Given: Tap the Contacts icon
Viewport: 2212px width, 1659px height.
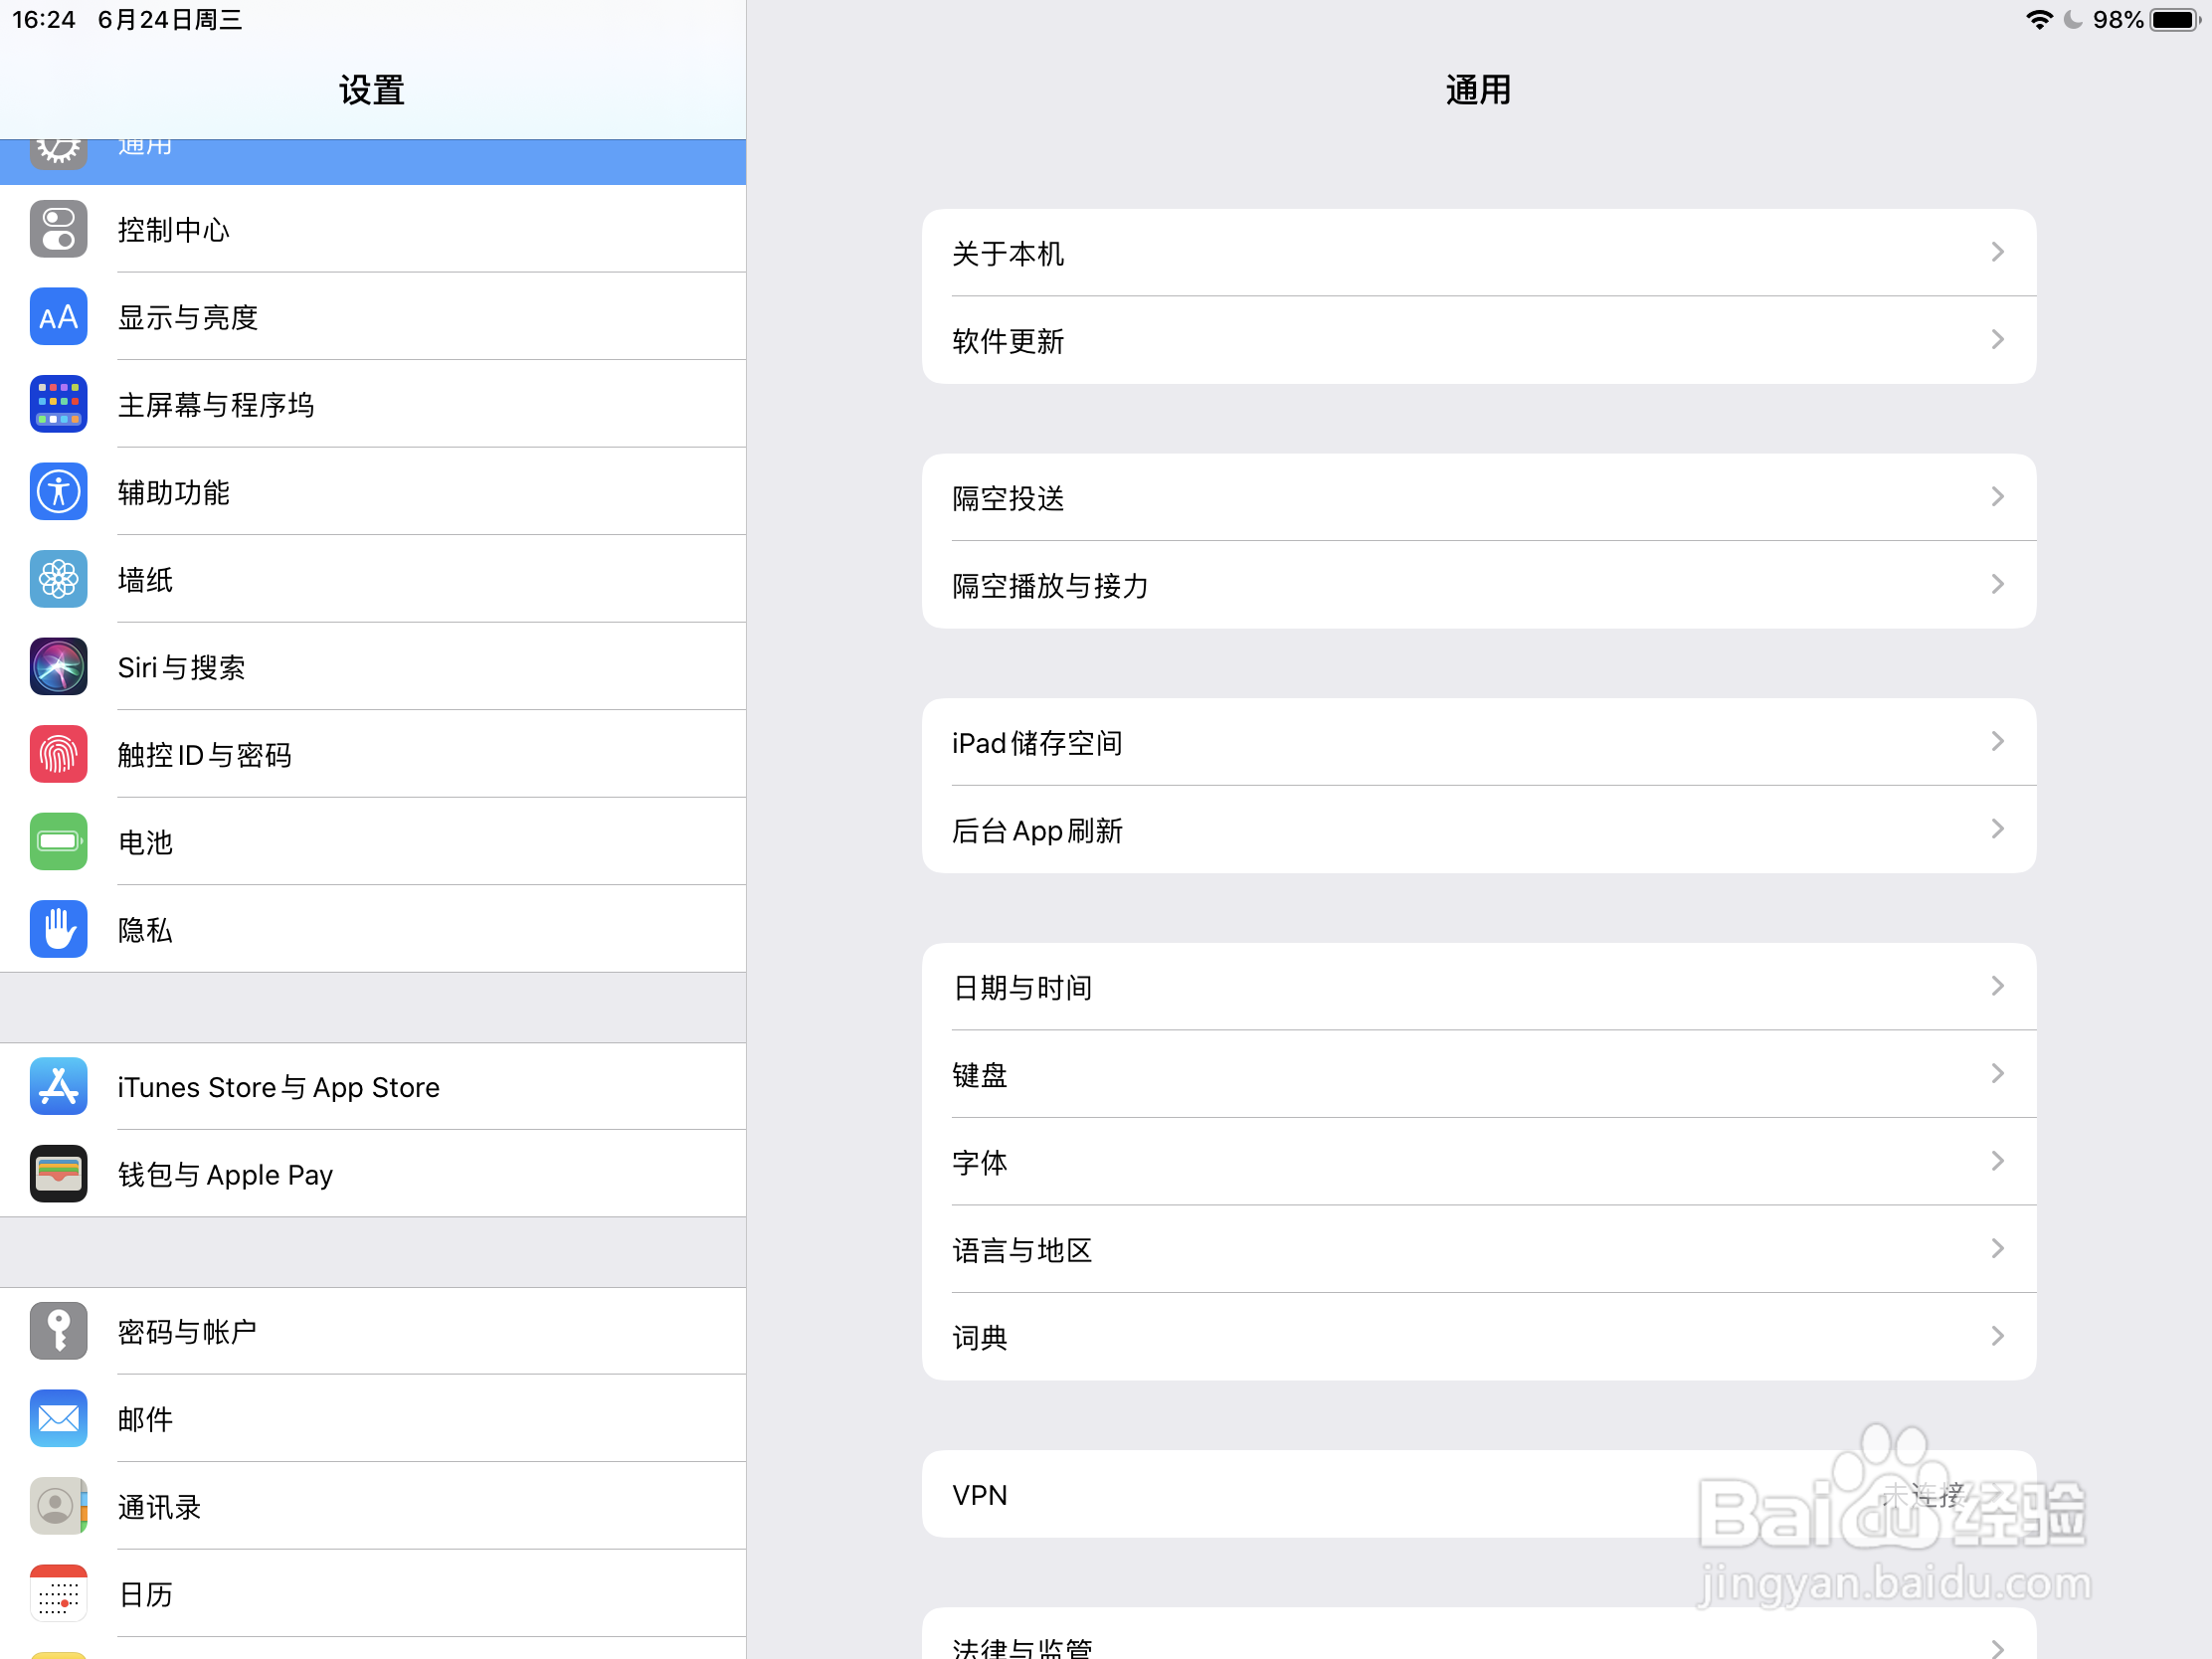Looking at the screenshot, I should coord(58,1506).
